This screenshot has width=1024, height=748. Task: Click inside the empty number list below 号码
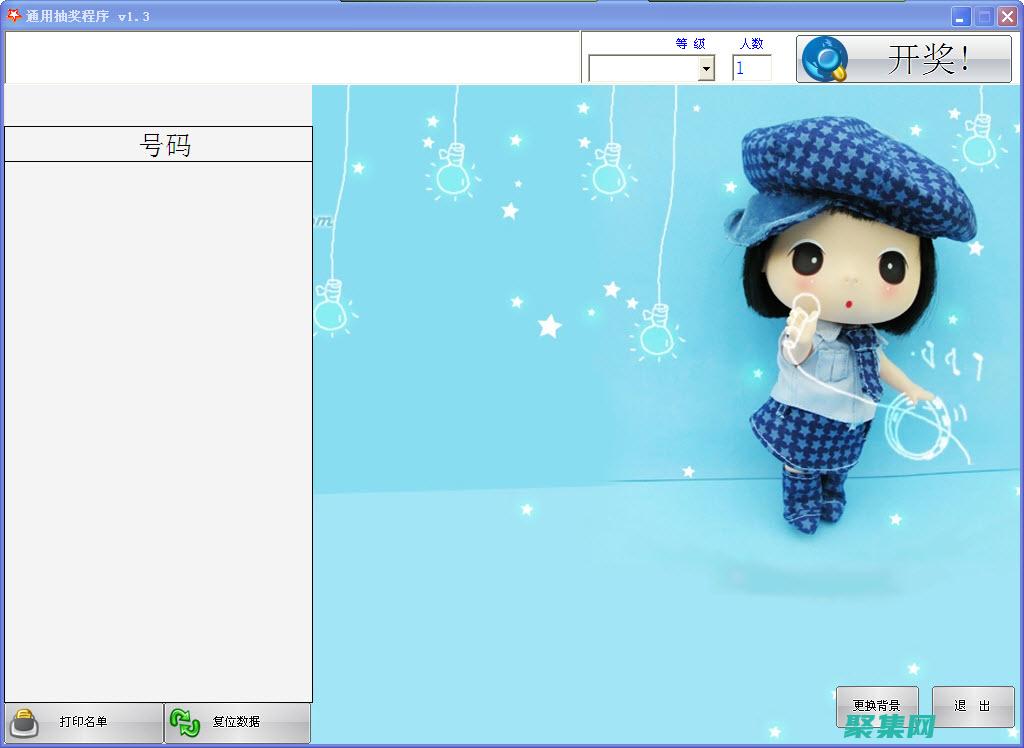tap(159, 430)
